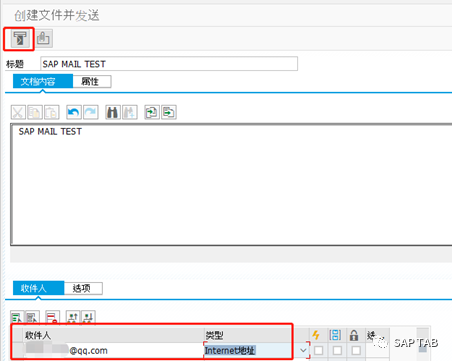Click the Express mail lightning column header
The width and height of the screenshot is (452, 361).
pyautogui.click(x=316, y=335)
